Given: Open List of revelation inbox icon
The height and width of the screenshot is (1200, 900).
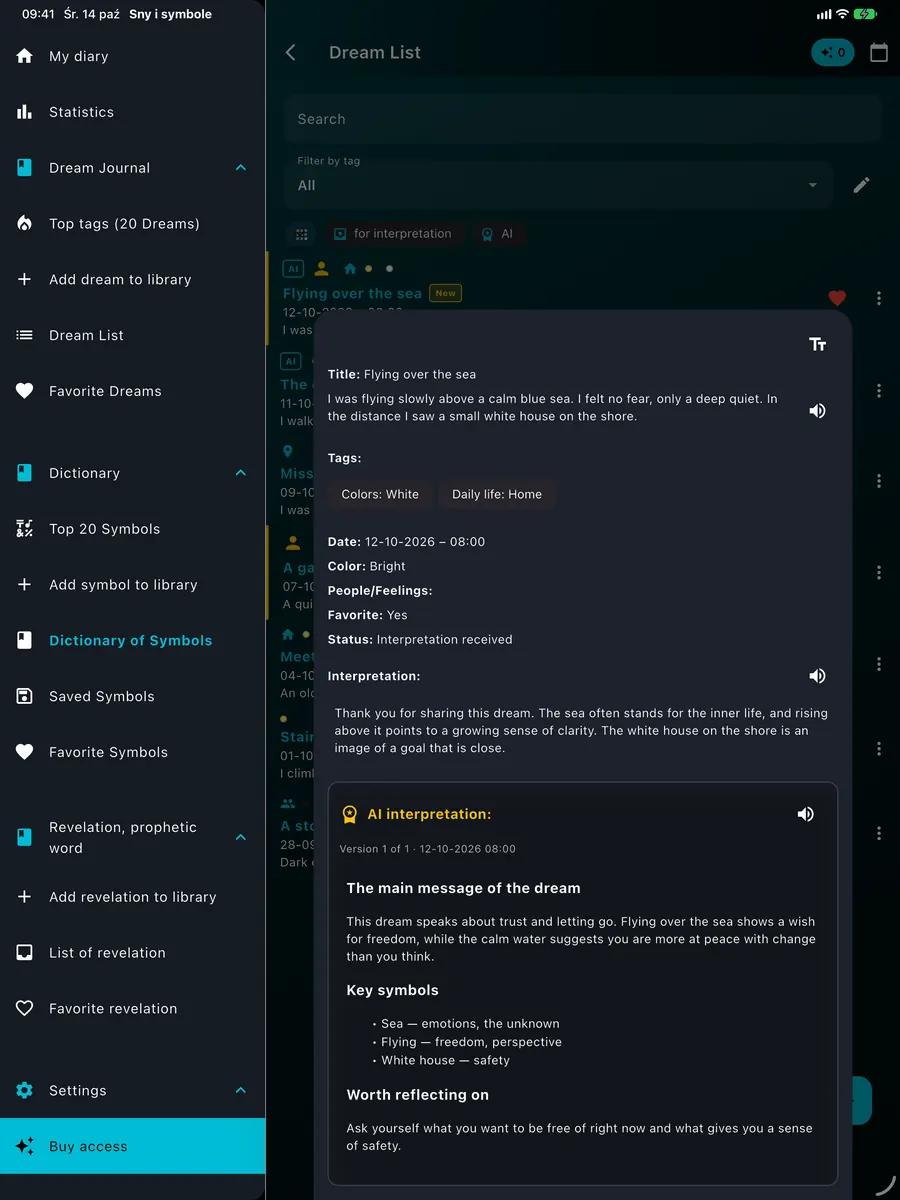Looking at the screenshot, I should 25,953.
